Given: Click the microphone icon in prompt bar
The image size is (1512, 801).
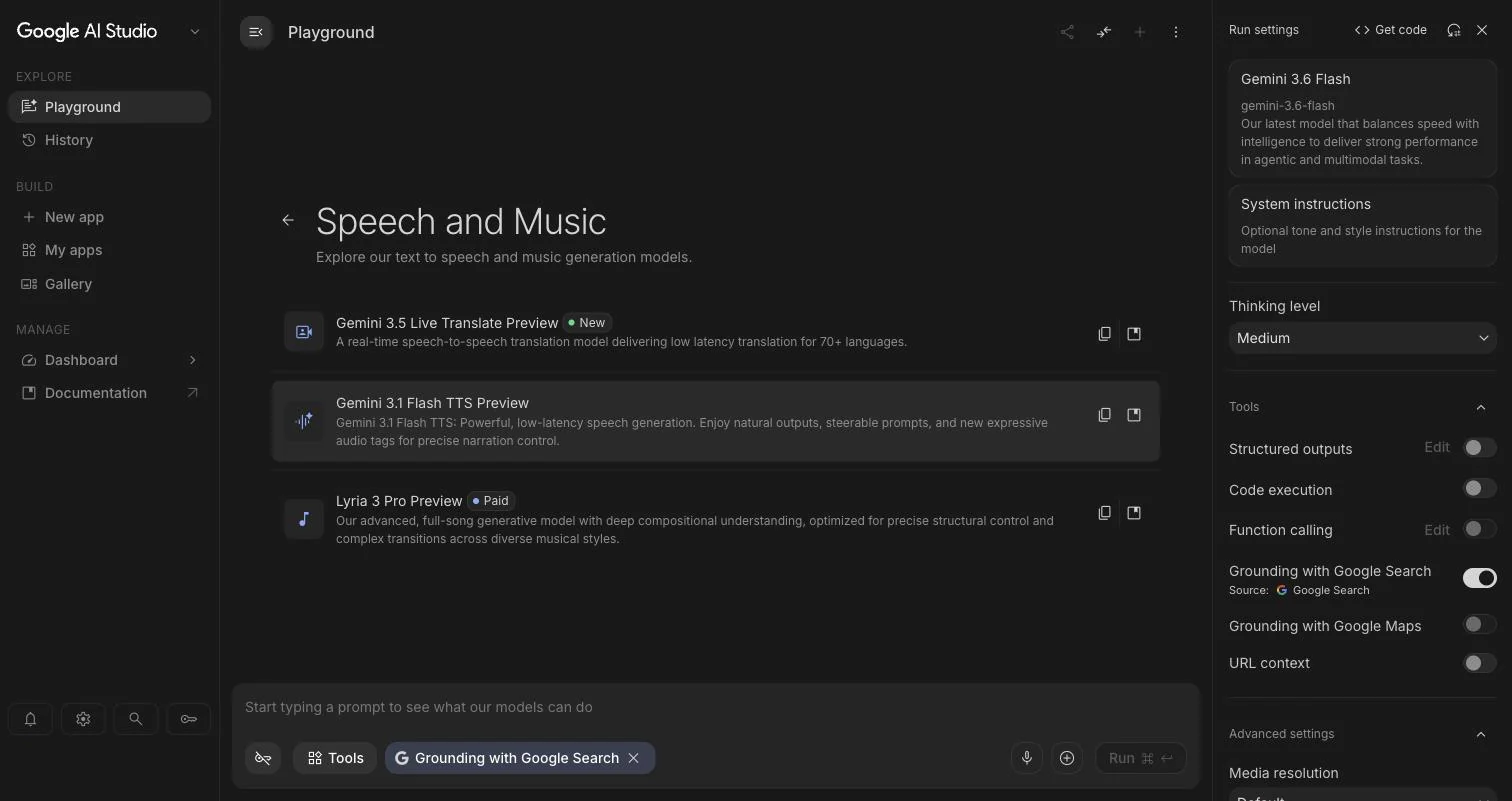Looking at the screenshot, I should click(x=1026, y=758).
